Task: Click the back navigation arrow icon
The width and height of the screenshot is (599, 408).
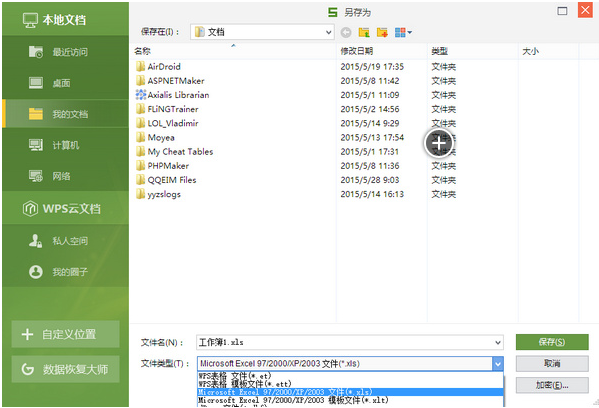Action: point(346,32)
